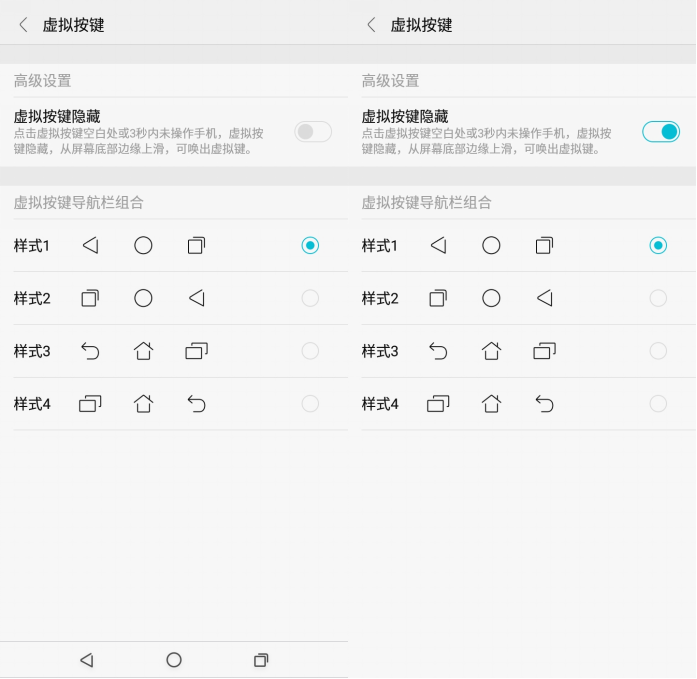Select 样式3 radio button on left screen

tap(310, 351)
